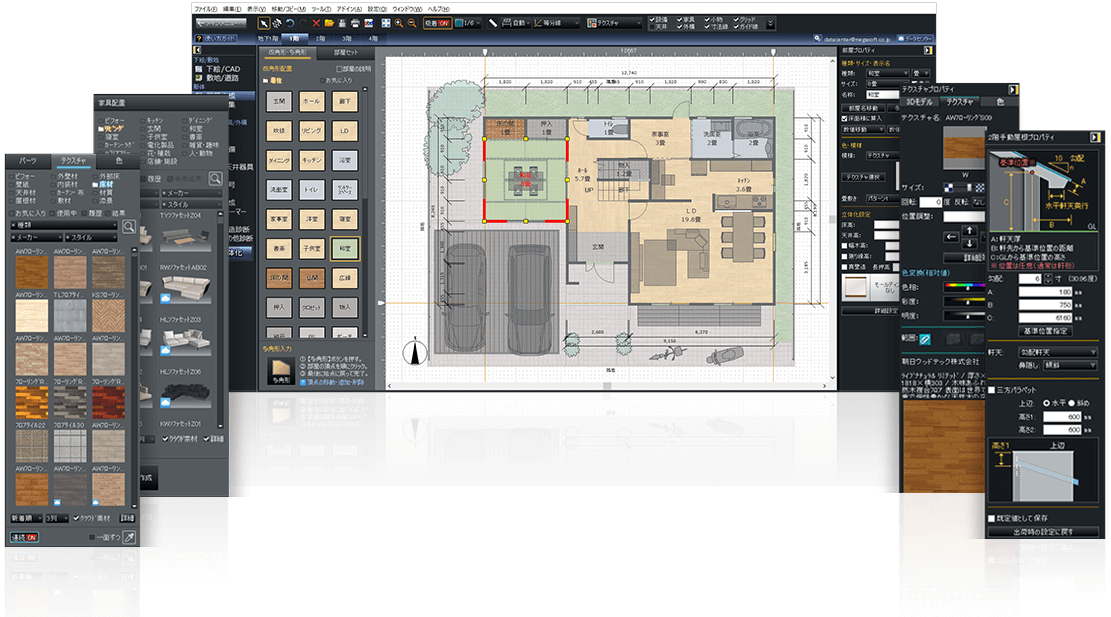
Task: Enable the 三方パラペット checkbox
Action: click(x=991, y=389)
